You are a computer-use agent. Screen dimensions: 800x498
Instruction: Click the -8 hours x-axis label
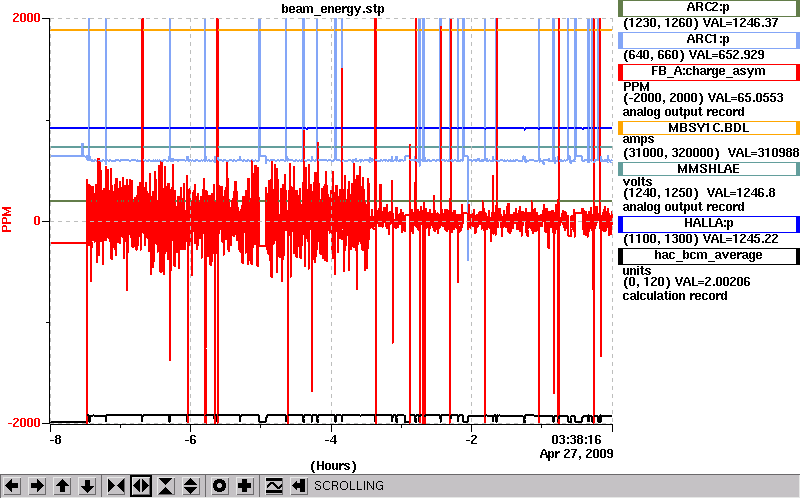coord(55,439)
